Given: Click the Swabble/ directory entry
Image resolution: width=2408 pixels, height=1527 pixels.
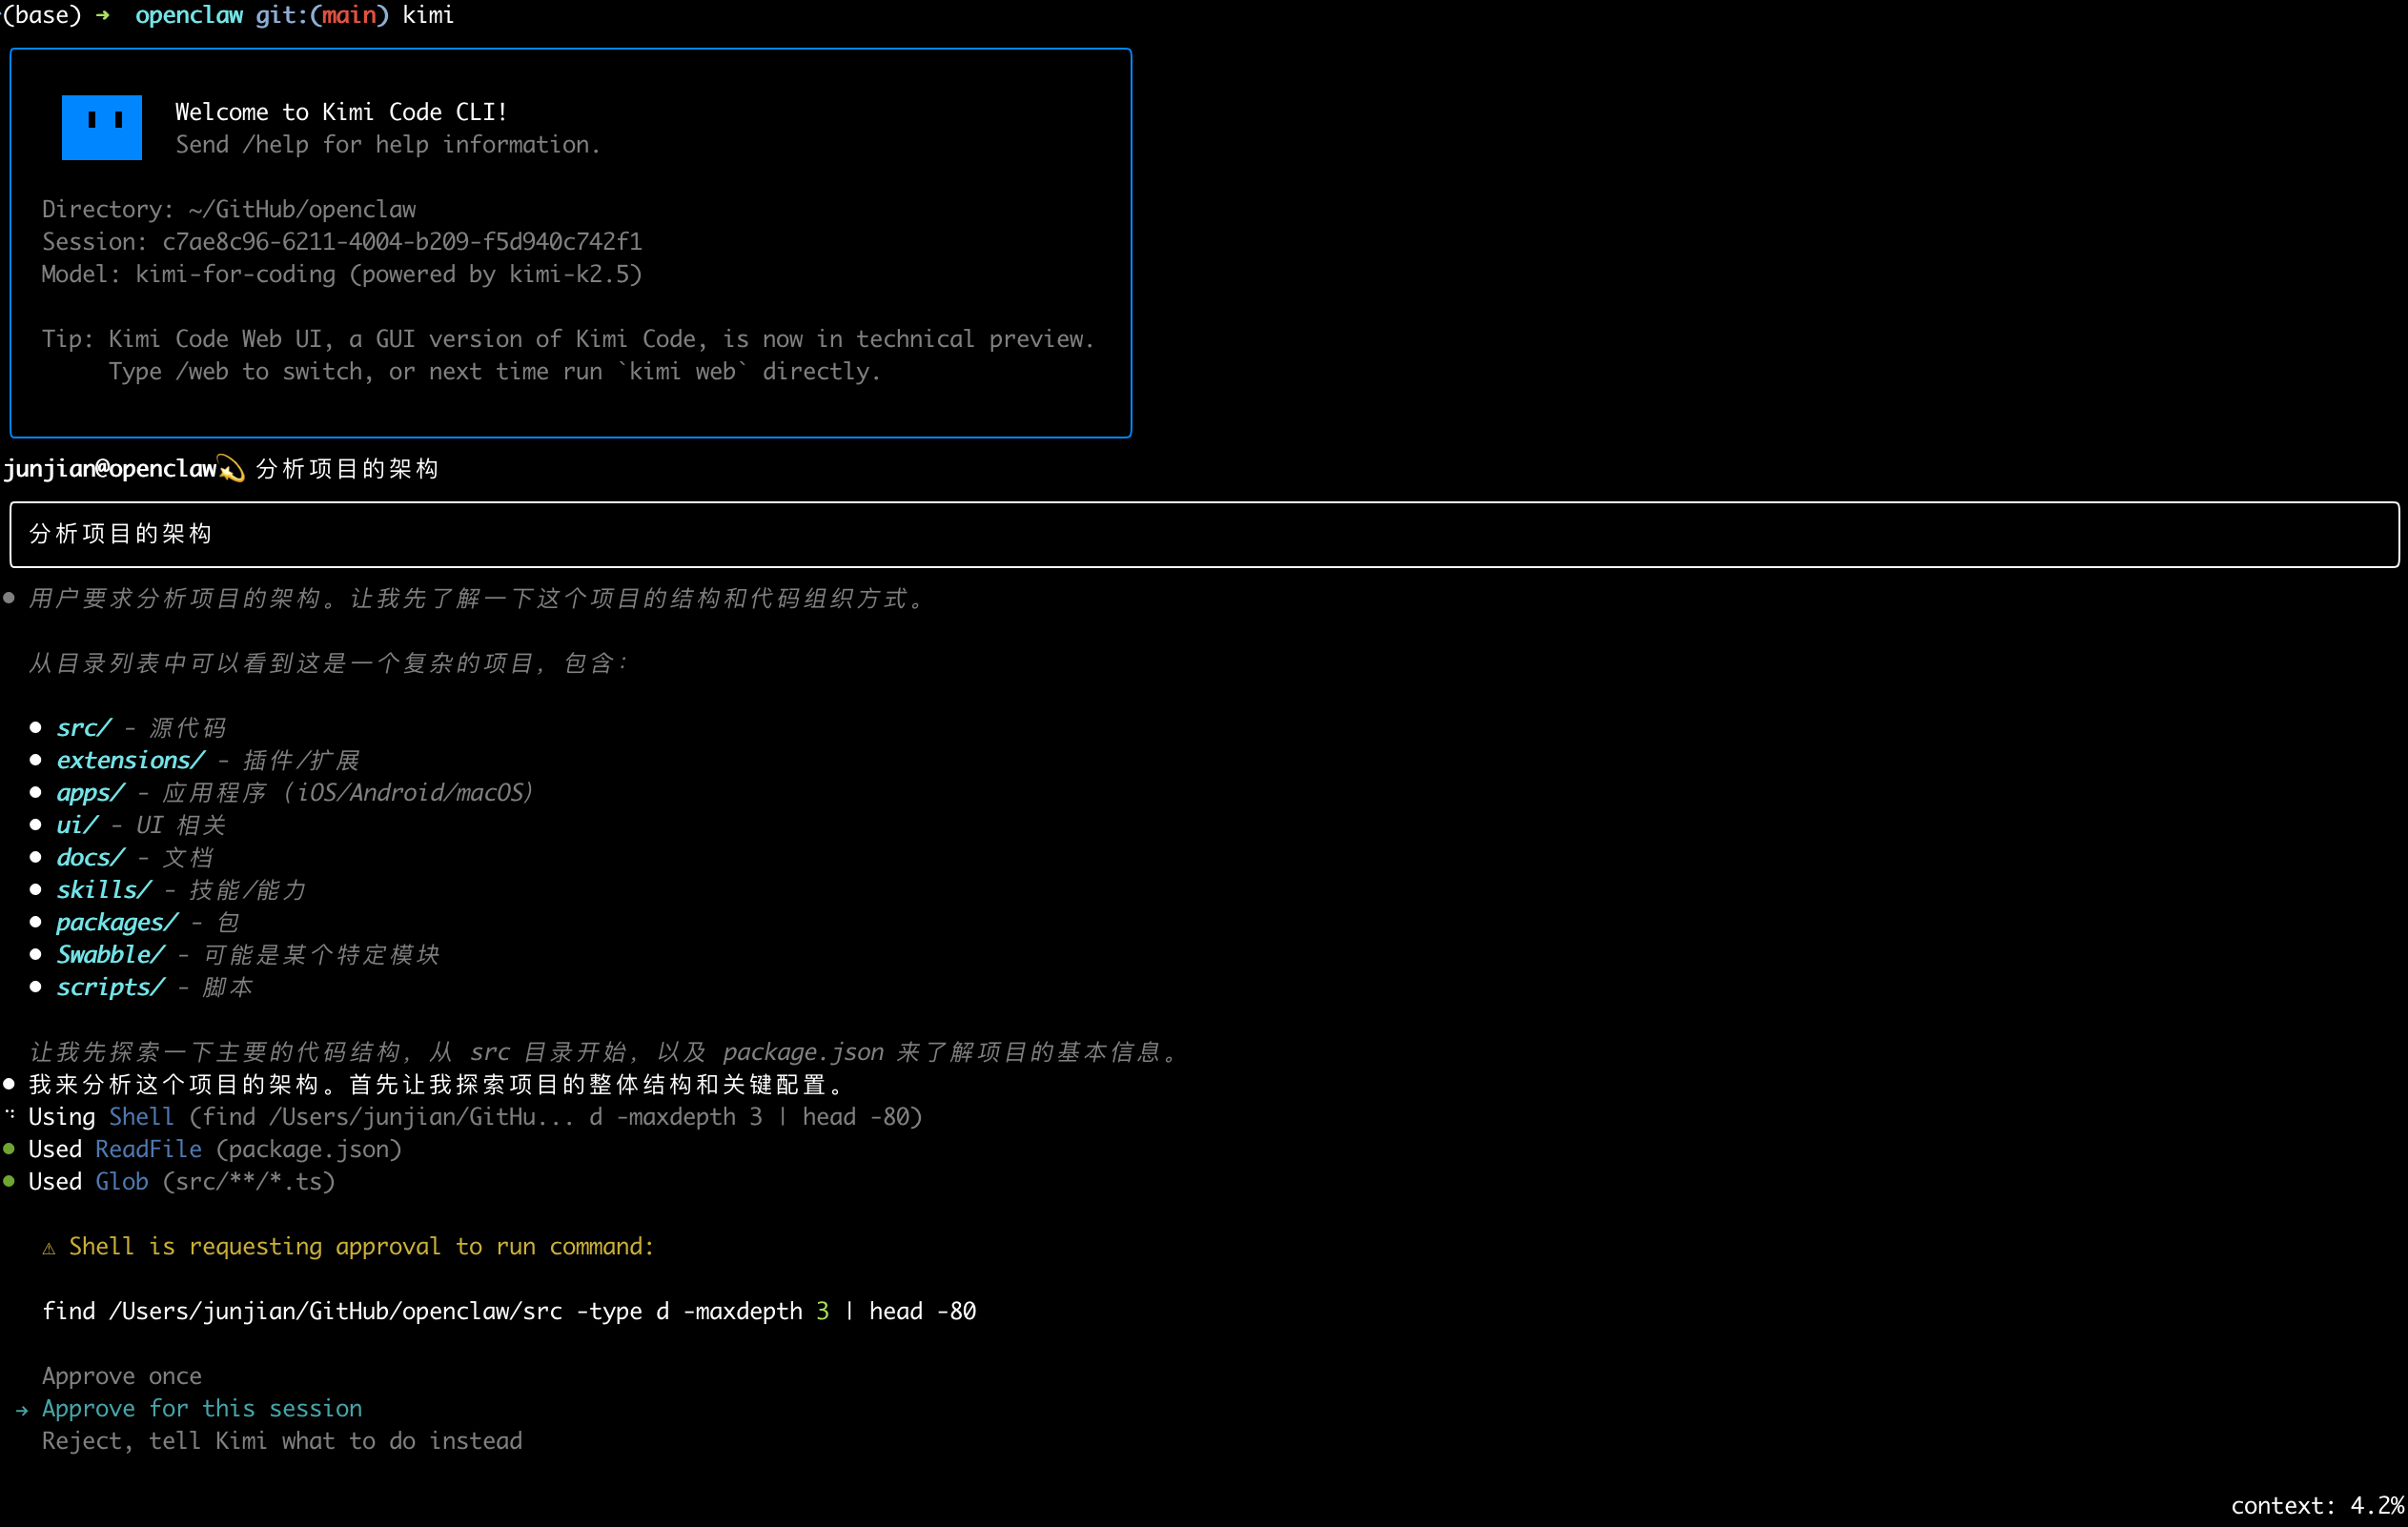Looking at the screenshot, I should tap(110, 954).
